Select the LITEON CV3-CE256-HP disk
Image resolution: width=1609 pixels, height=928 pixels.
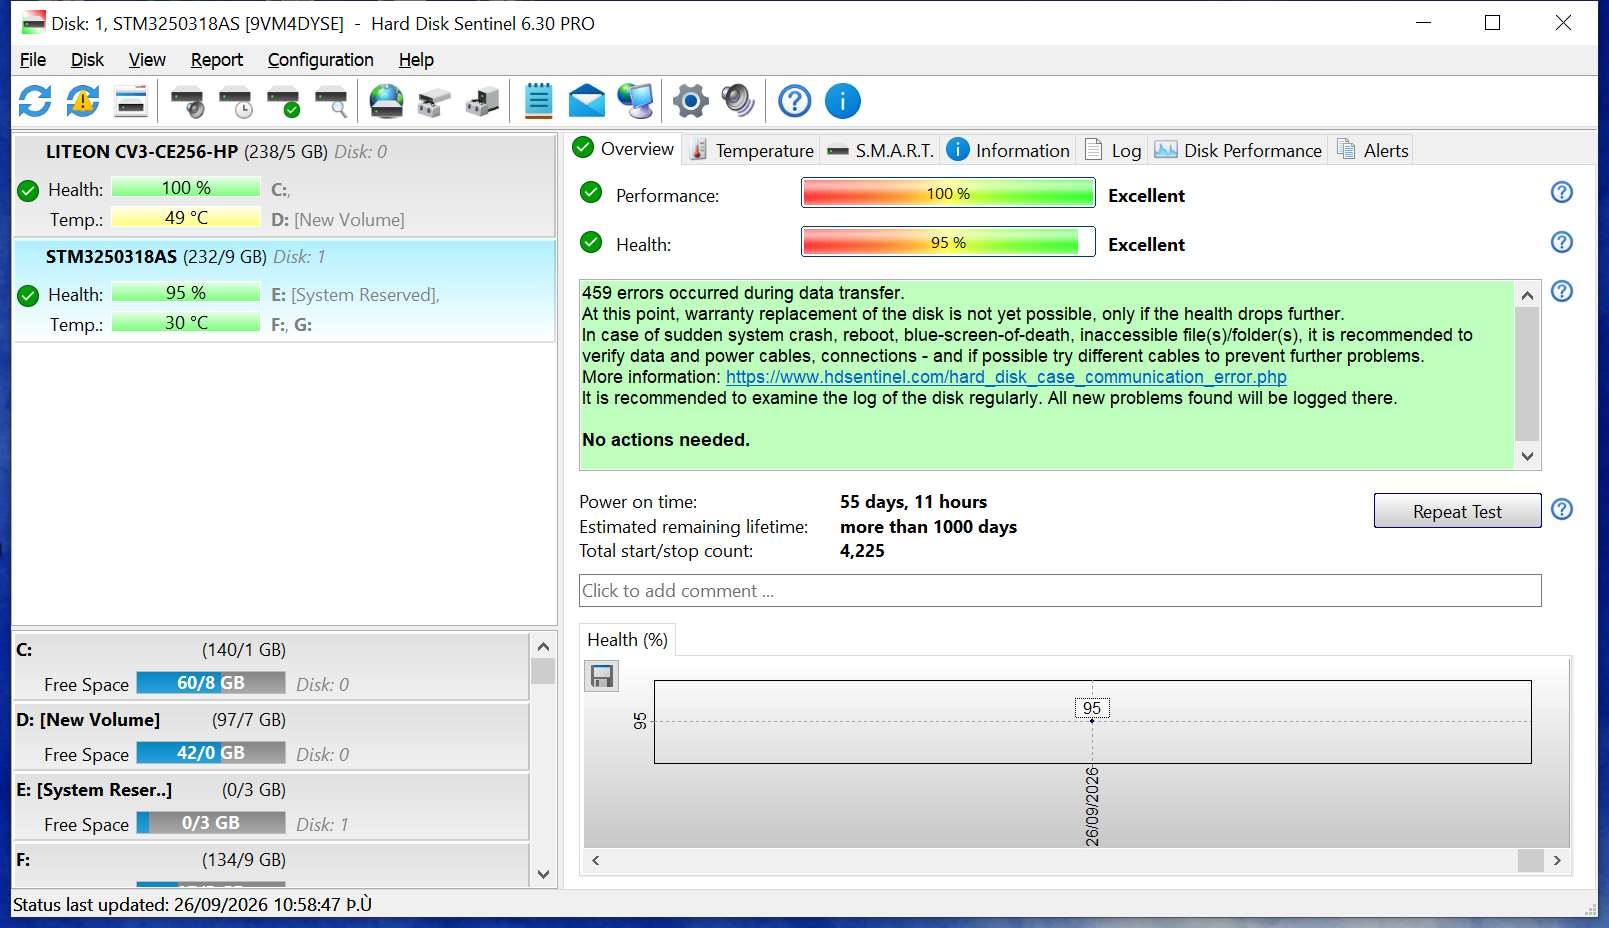284,185
